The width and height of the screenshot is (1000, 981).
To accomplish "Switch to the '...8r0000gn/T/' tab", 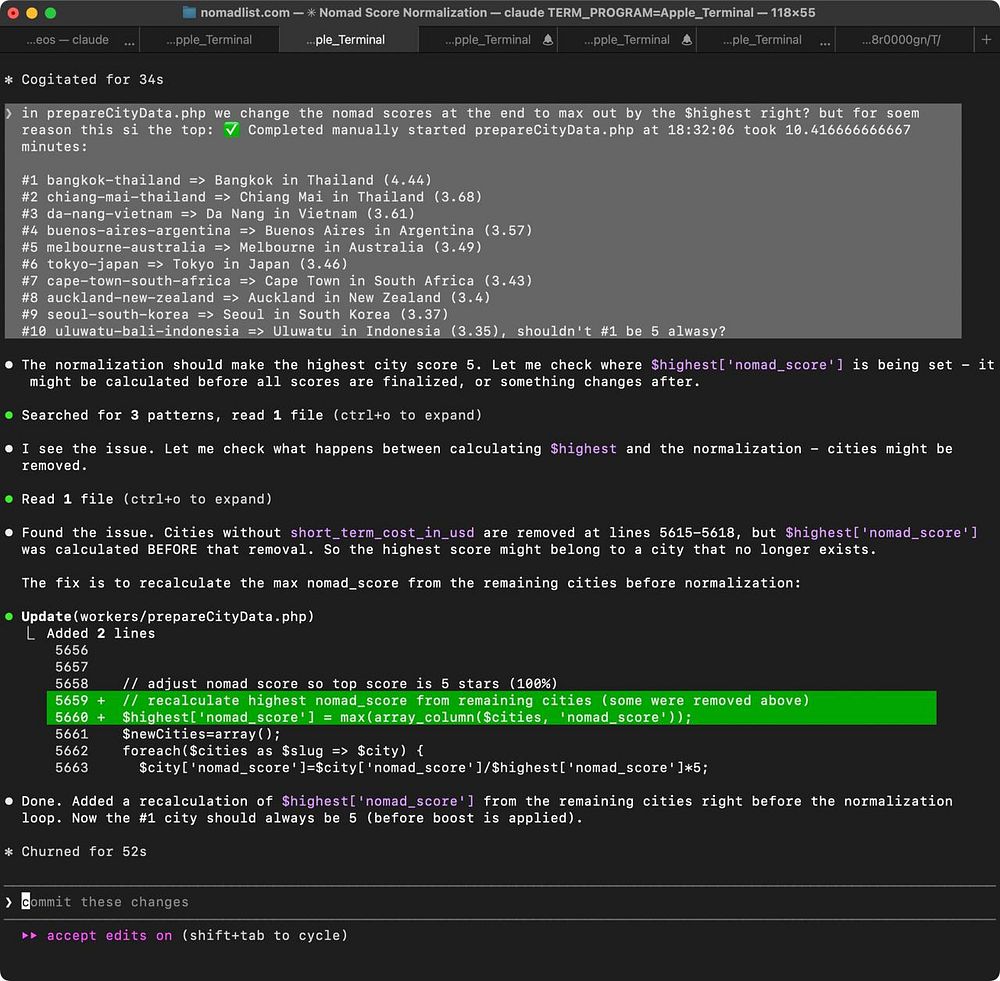I will tap(904, 40).
